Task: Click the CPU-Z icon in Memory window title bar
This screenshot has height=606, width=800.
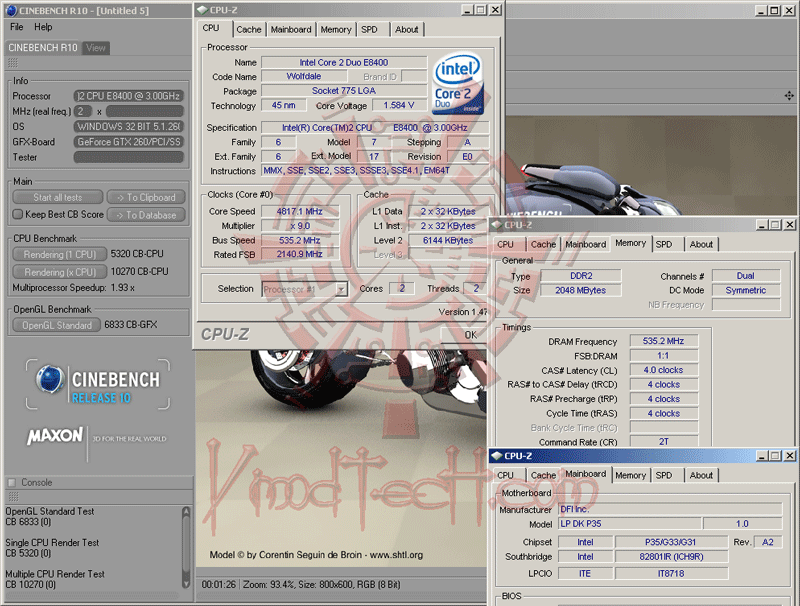Action: pos(497,224)
